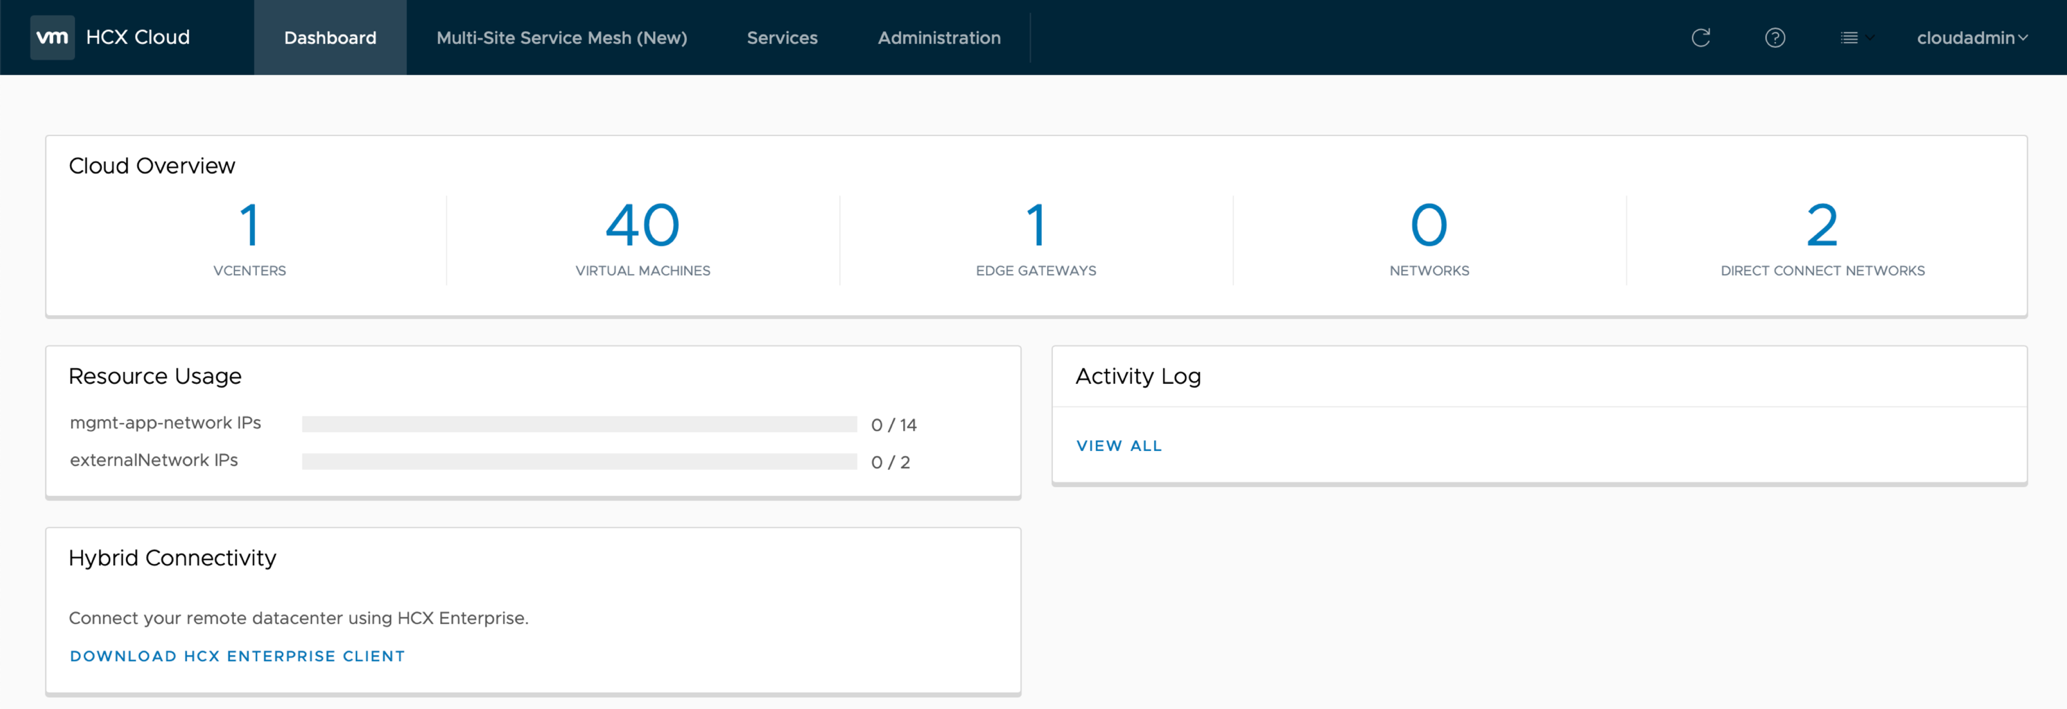The height and width of the screenshot is (709, 2067).
Task: Expand the cloudadmin user menu
Action: click(1971, 38)
